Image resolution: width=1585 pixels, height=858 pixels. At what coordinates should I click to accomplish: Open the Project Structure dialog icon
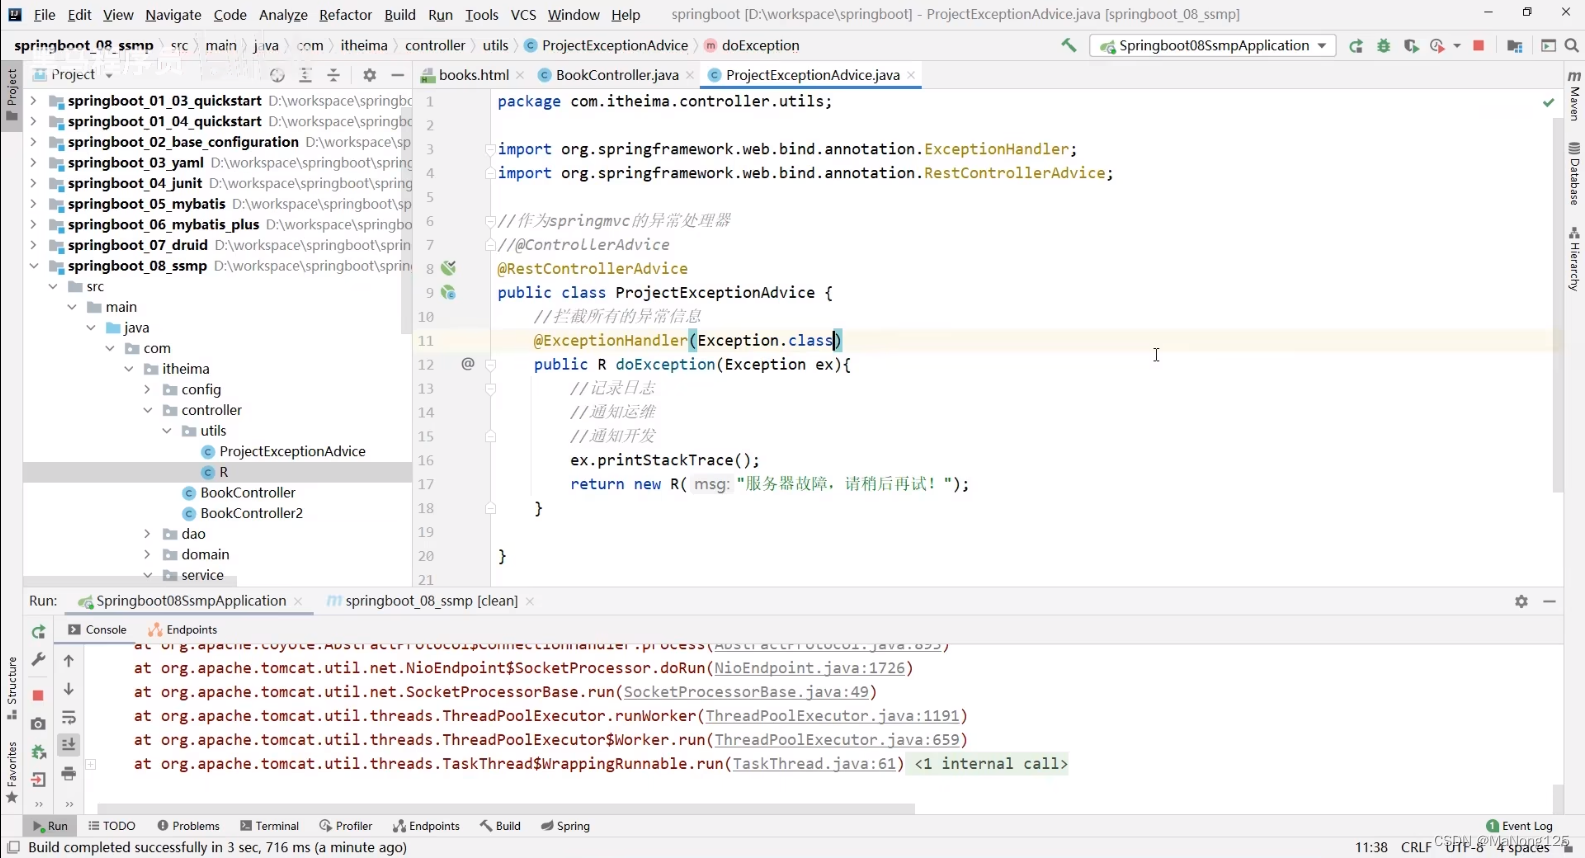[x=1514, y=46]
